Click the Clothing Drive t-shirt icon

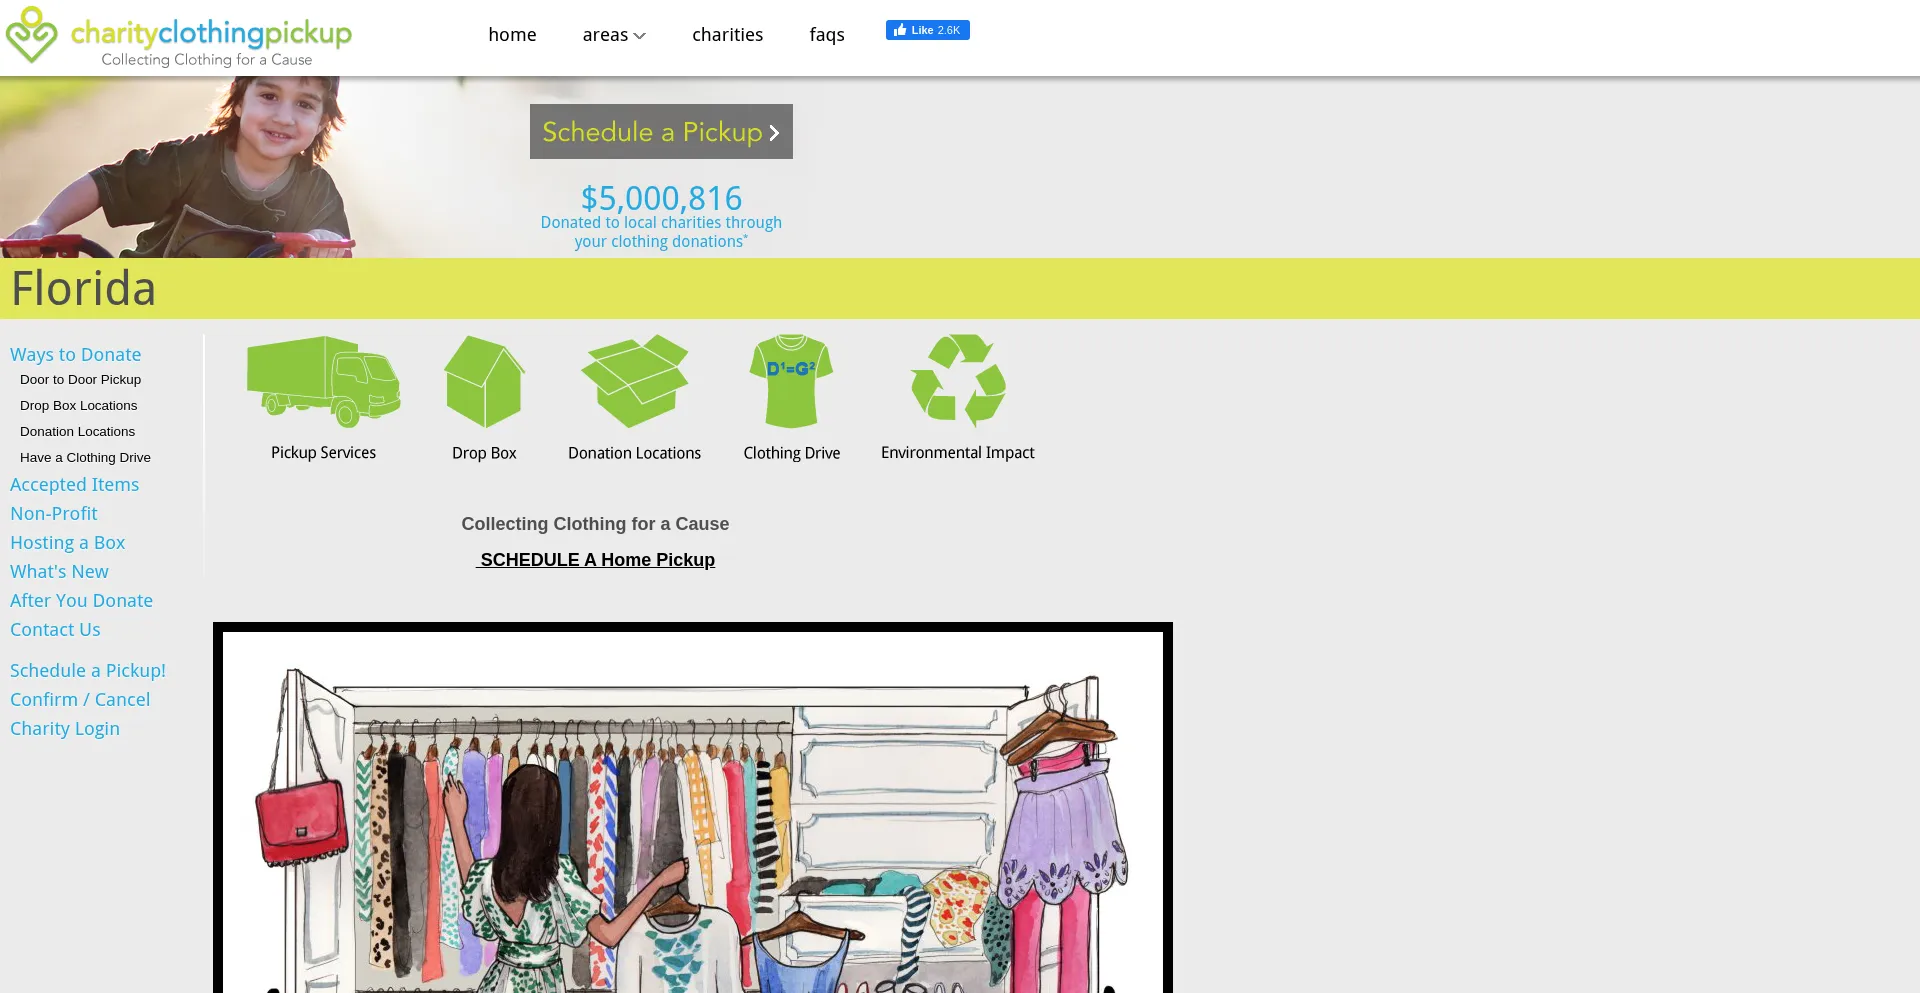tap(791, 382)
